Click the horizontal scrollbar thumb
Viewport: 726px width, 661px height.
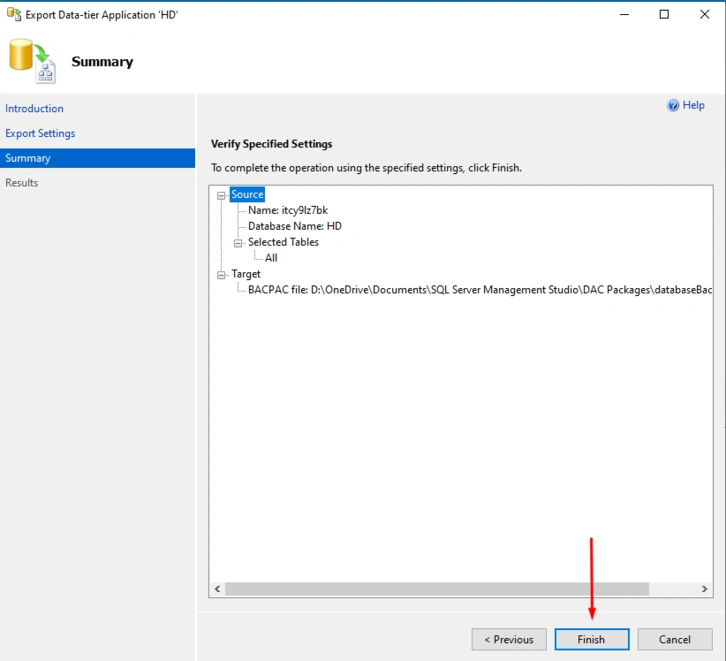click(x=437, y=589)
